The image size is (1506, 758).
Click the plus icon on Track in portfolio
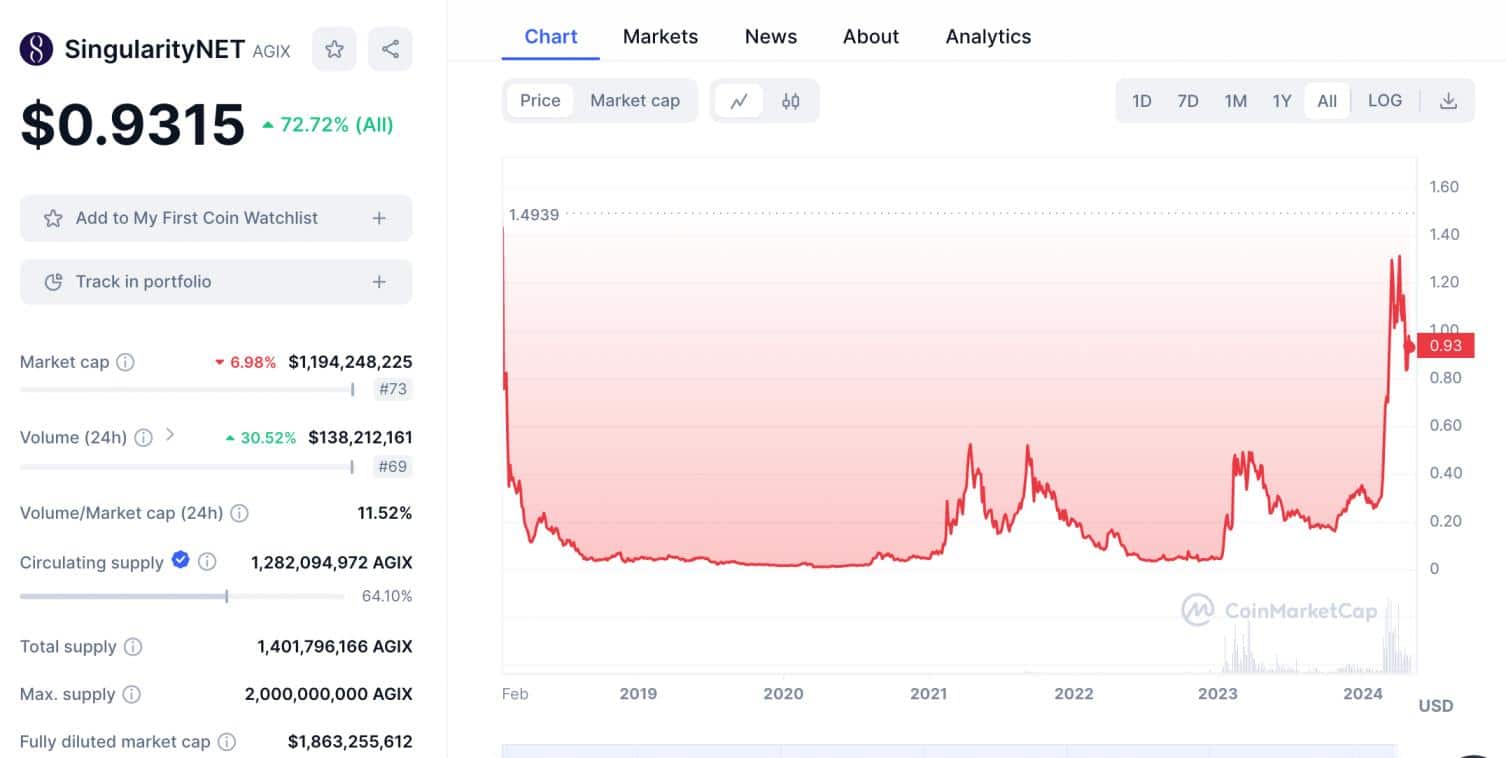[379, 282]
